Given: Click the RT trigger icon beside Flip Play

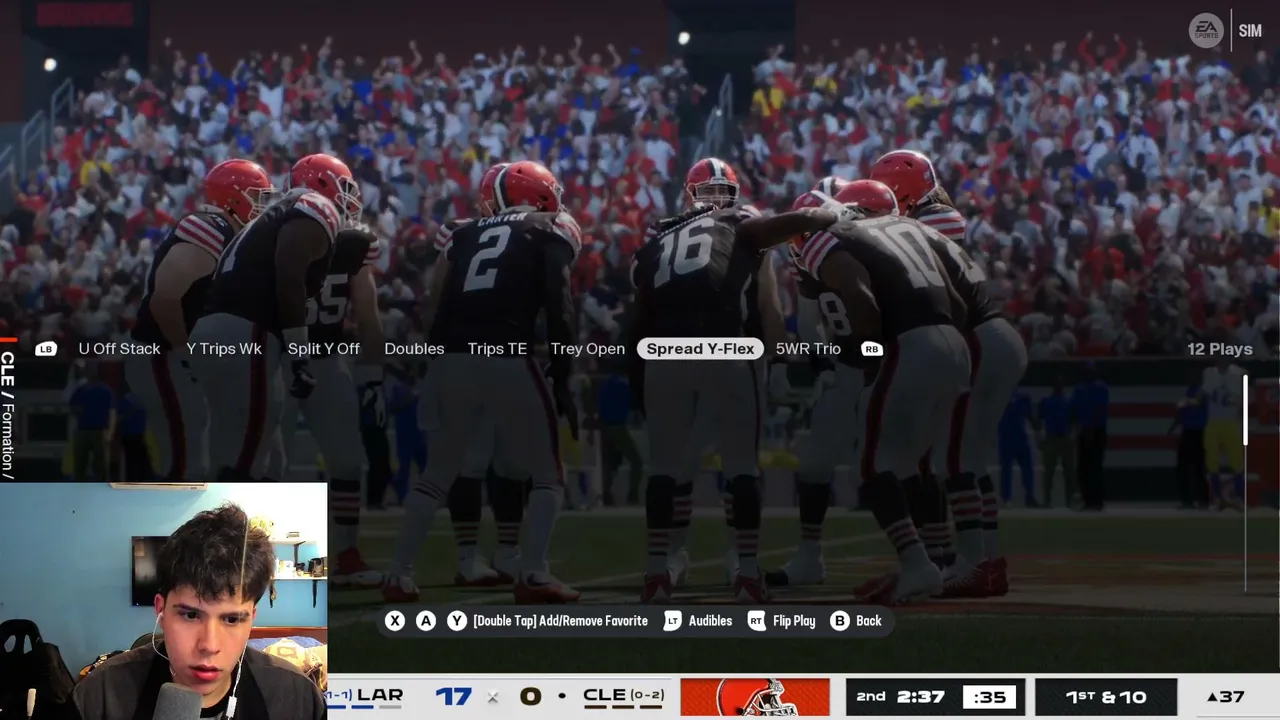Looking at the screenshot, I should pyautogui.click(x=757, y=621).
